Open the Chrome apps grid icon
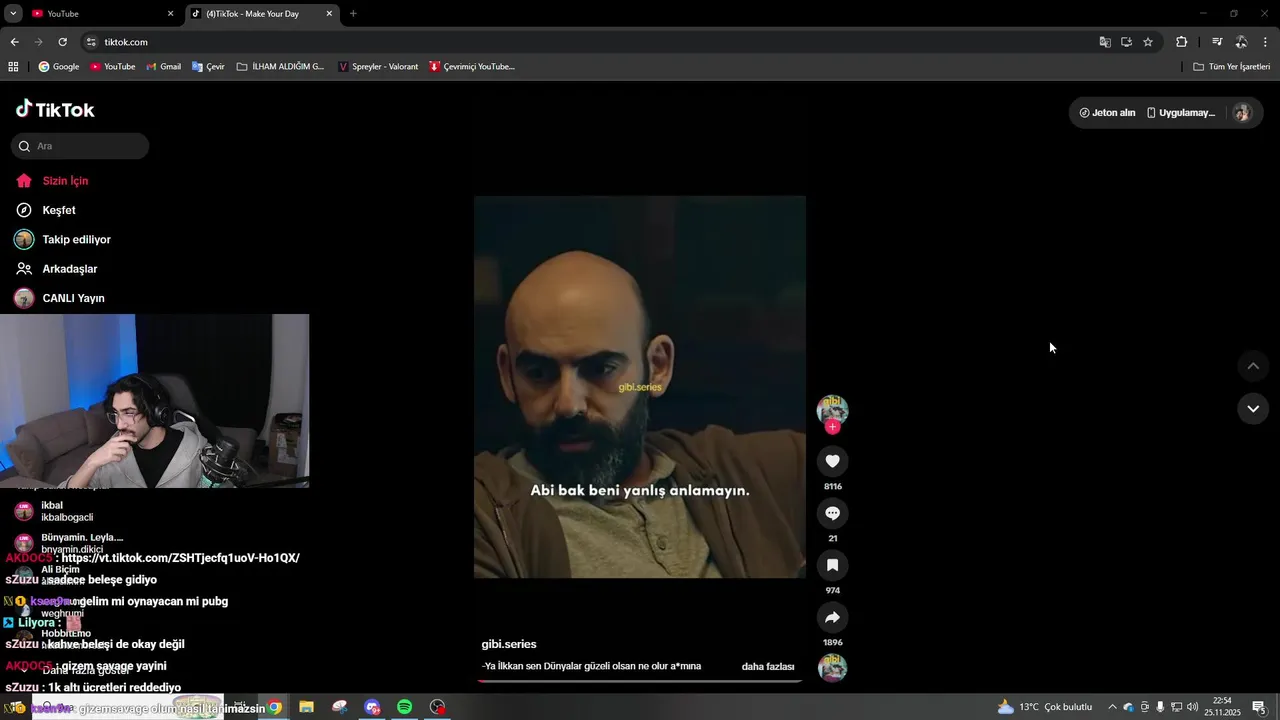 (13, 67)
